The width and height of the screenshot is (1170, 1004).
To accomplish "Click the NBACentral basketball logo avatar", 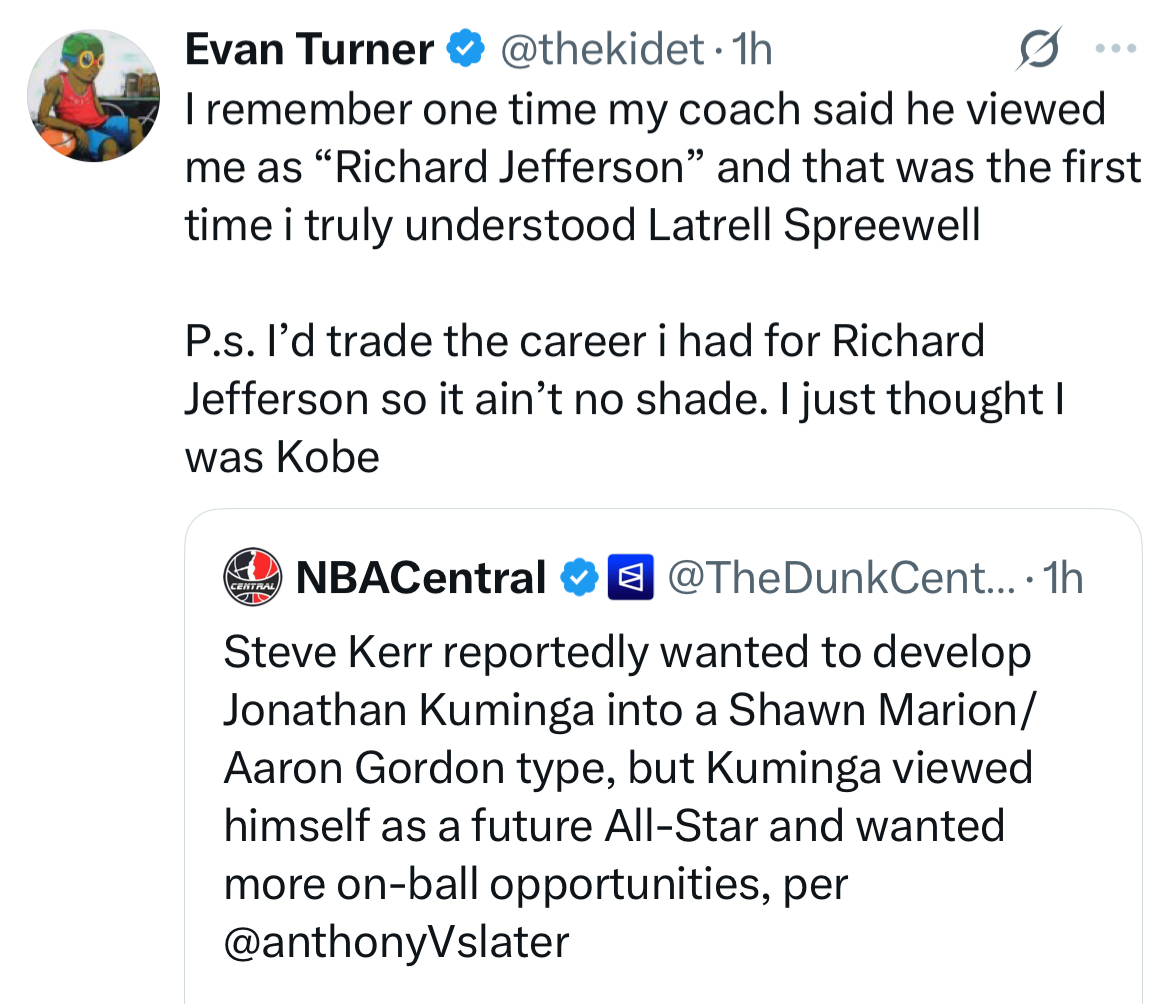I will [250, 577].
